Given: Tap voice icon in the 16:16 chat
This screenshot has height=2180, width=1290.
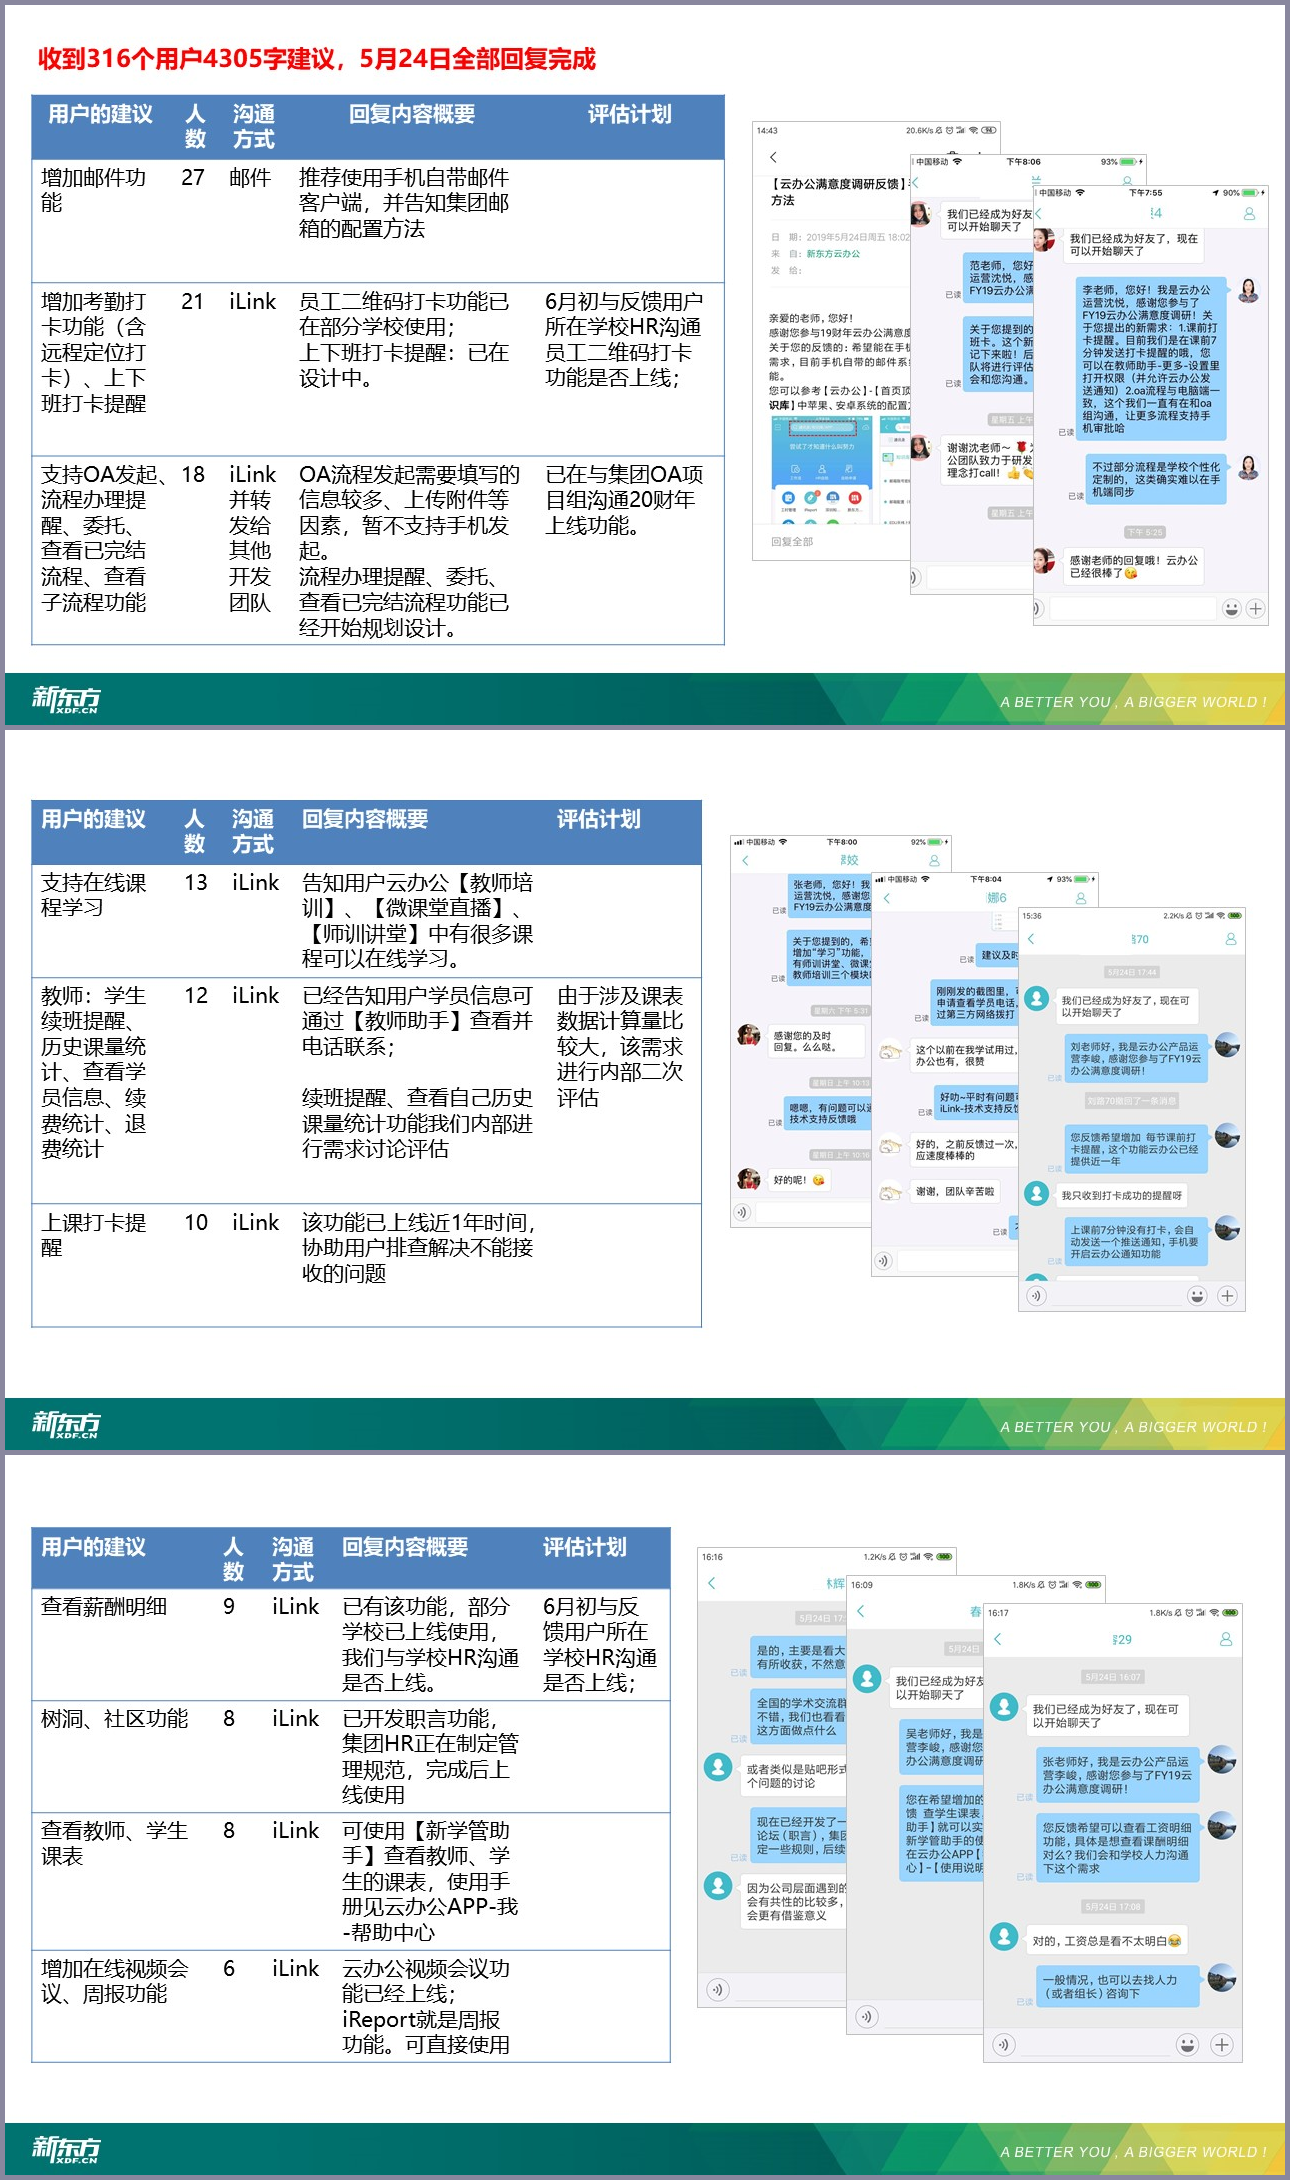Looking at the screenshot, I should pyautogui.click(x=717, y=1989).
